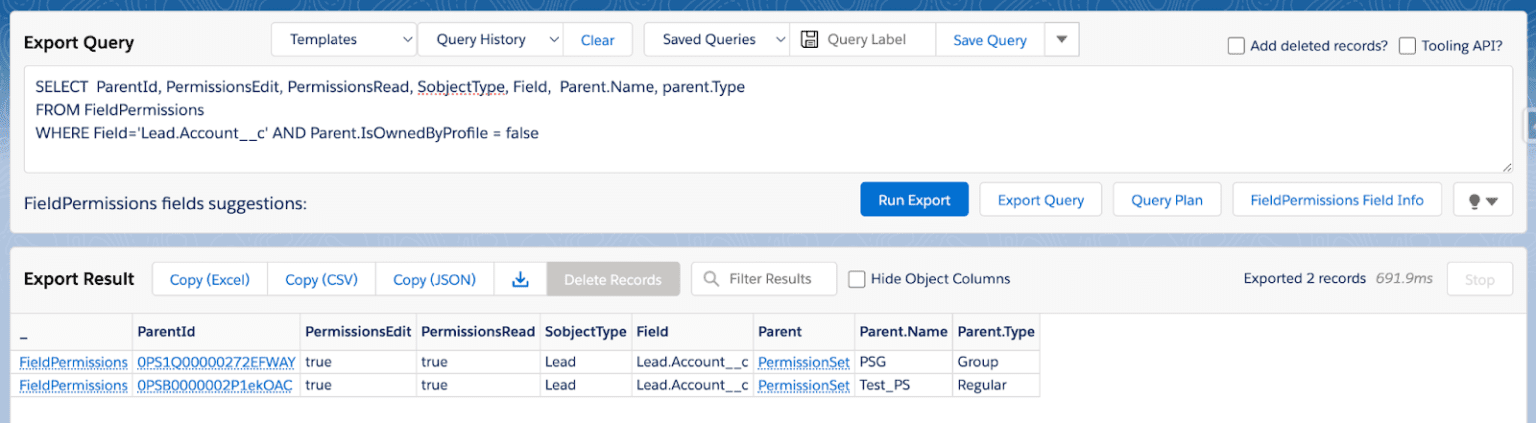Check Hide Object Columns option
1536x423 pixels.
[856, 280]
